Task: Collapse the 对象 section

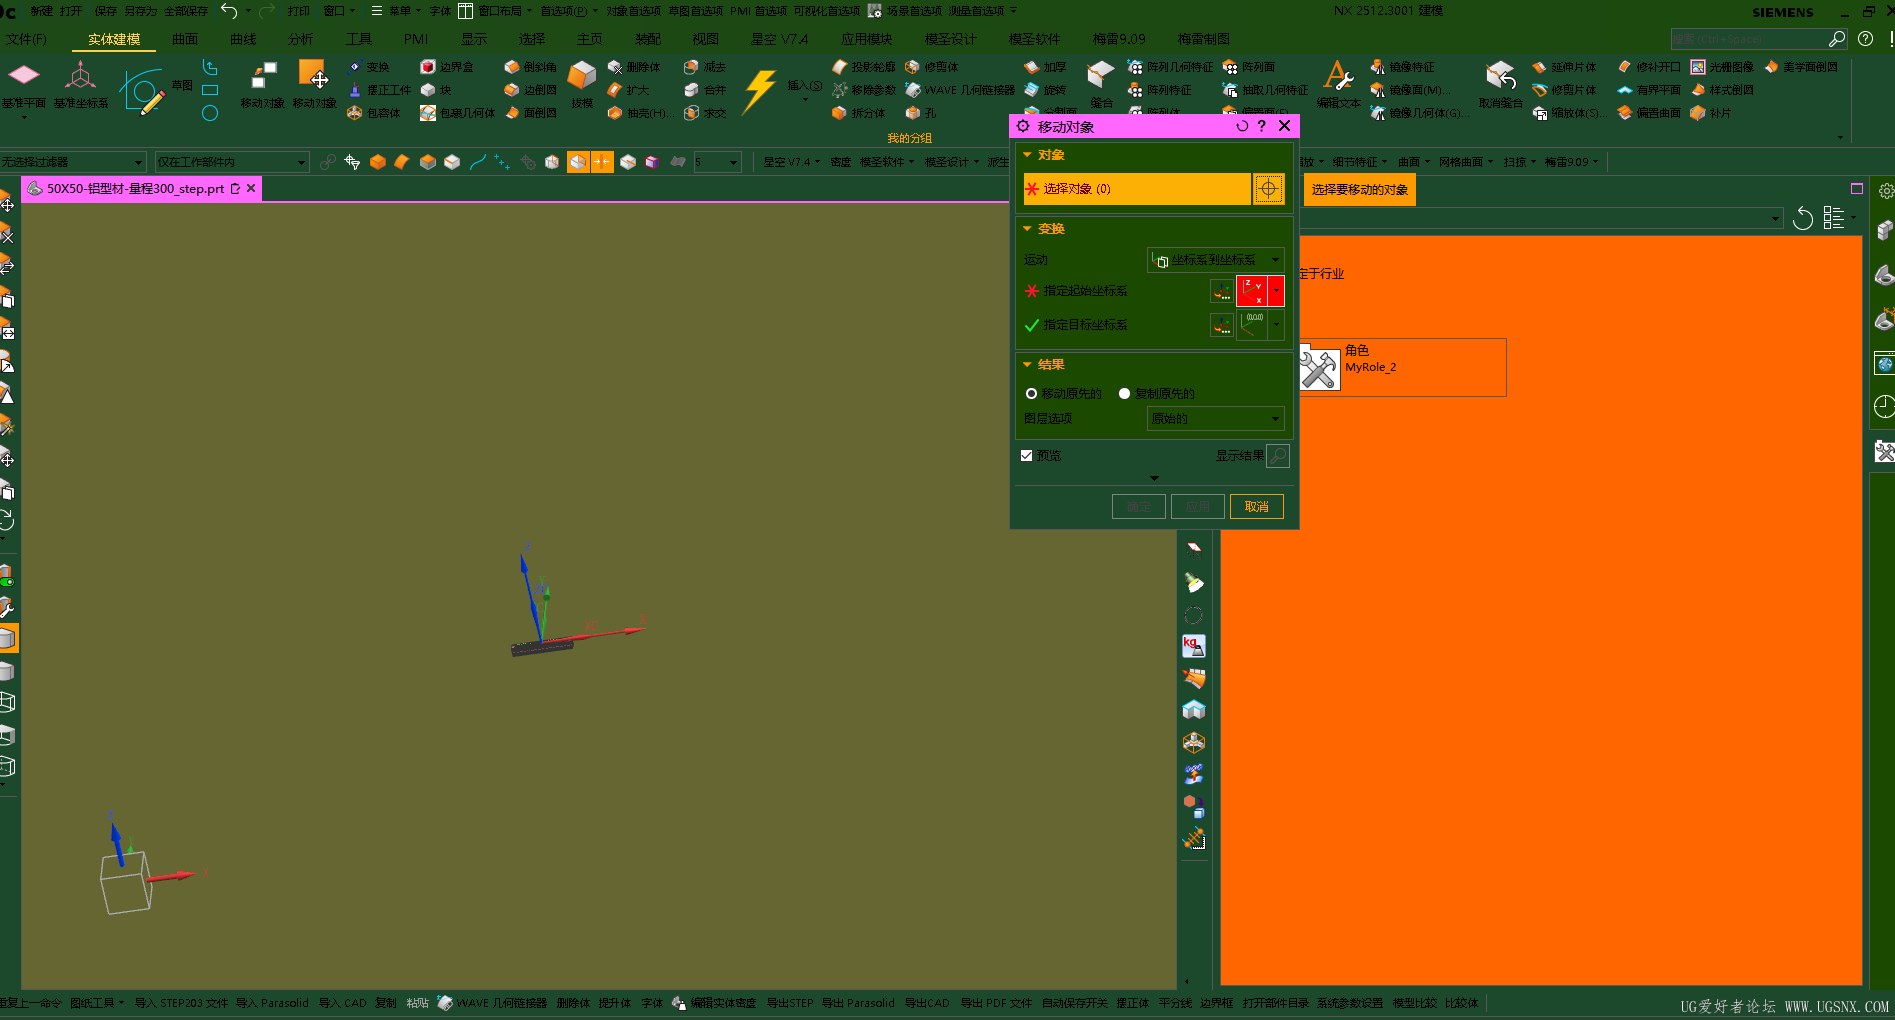Action: 1027,155
